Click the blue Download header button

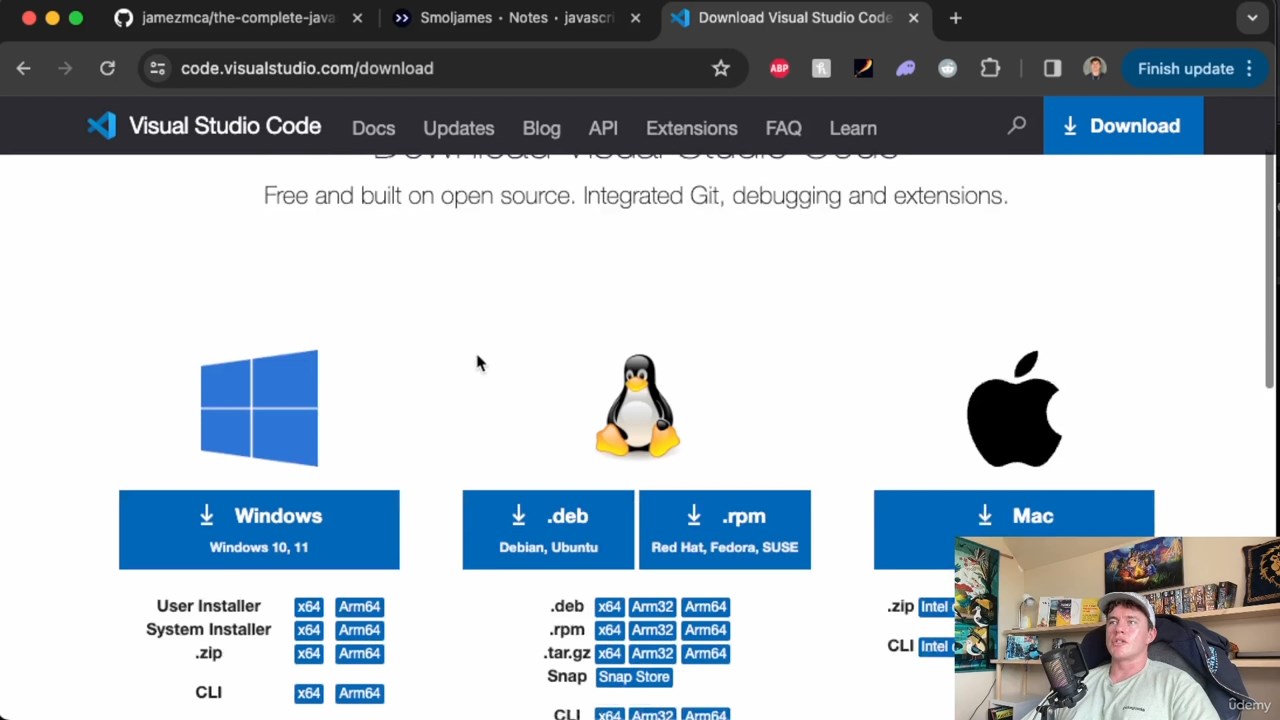click(1123, 126)
